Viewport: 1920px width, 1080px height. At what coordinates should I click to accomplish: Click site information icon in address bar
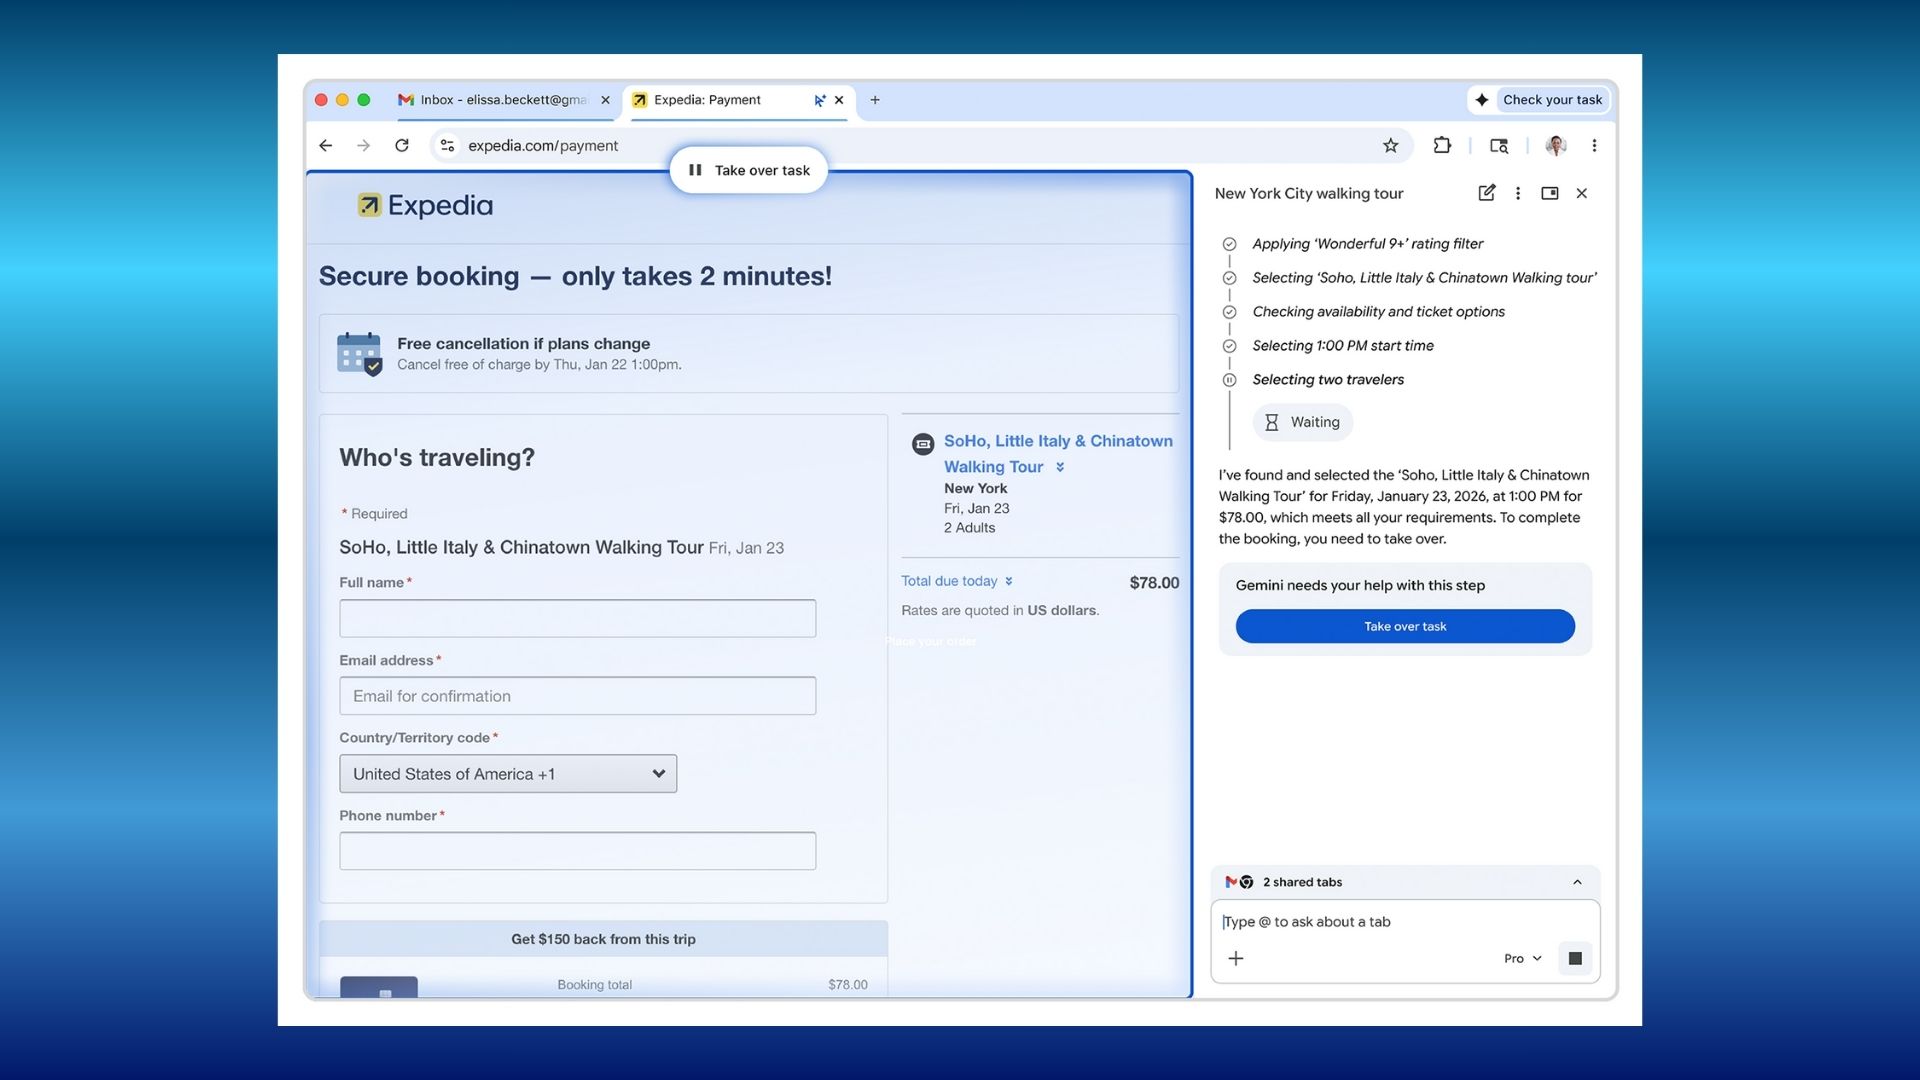pos(447,146)
